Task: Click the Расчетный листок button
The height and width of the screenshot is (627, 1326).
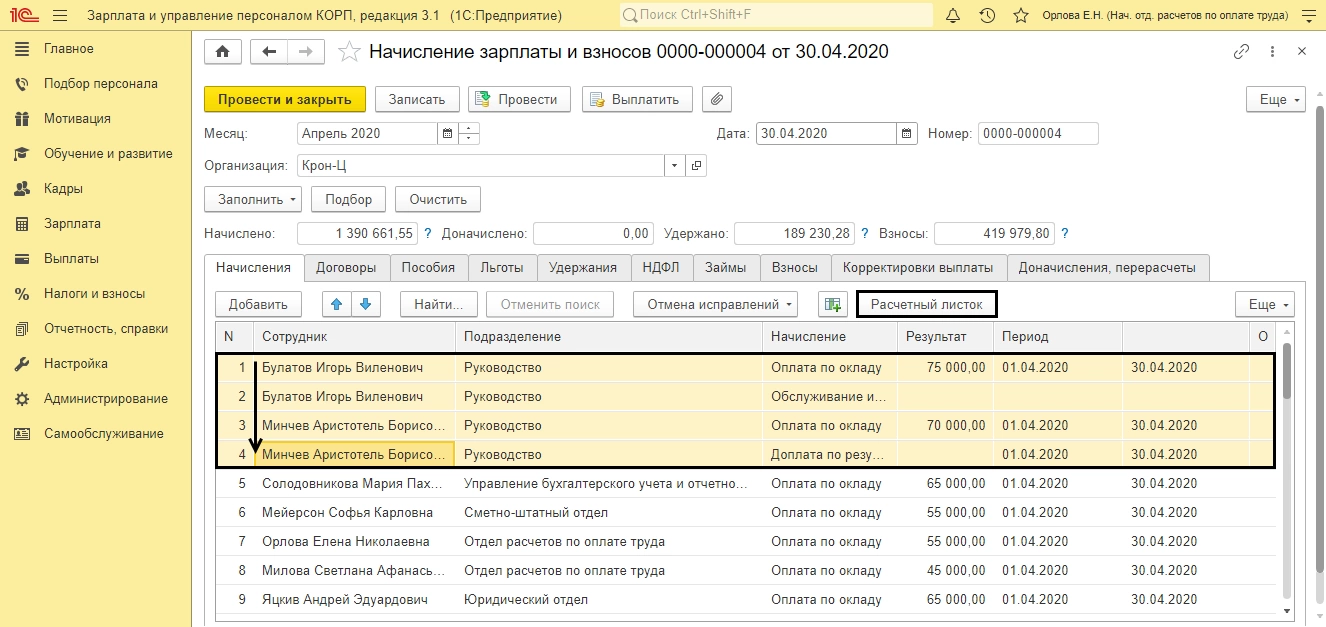Action: coord(926,304)
